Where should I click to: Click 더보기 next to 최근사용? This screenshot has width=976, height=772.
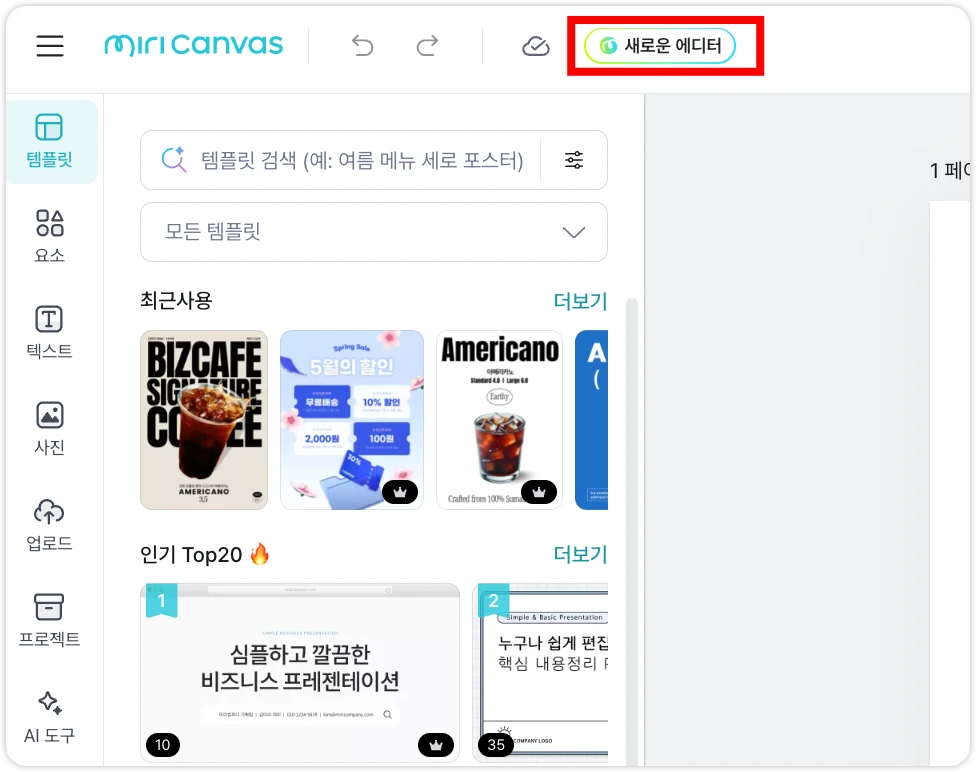point(580,301)
